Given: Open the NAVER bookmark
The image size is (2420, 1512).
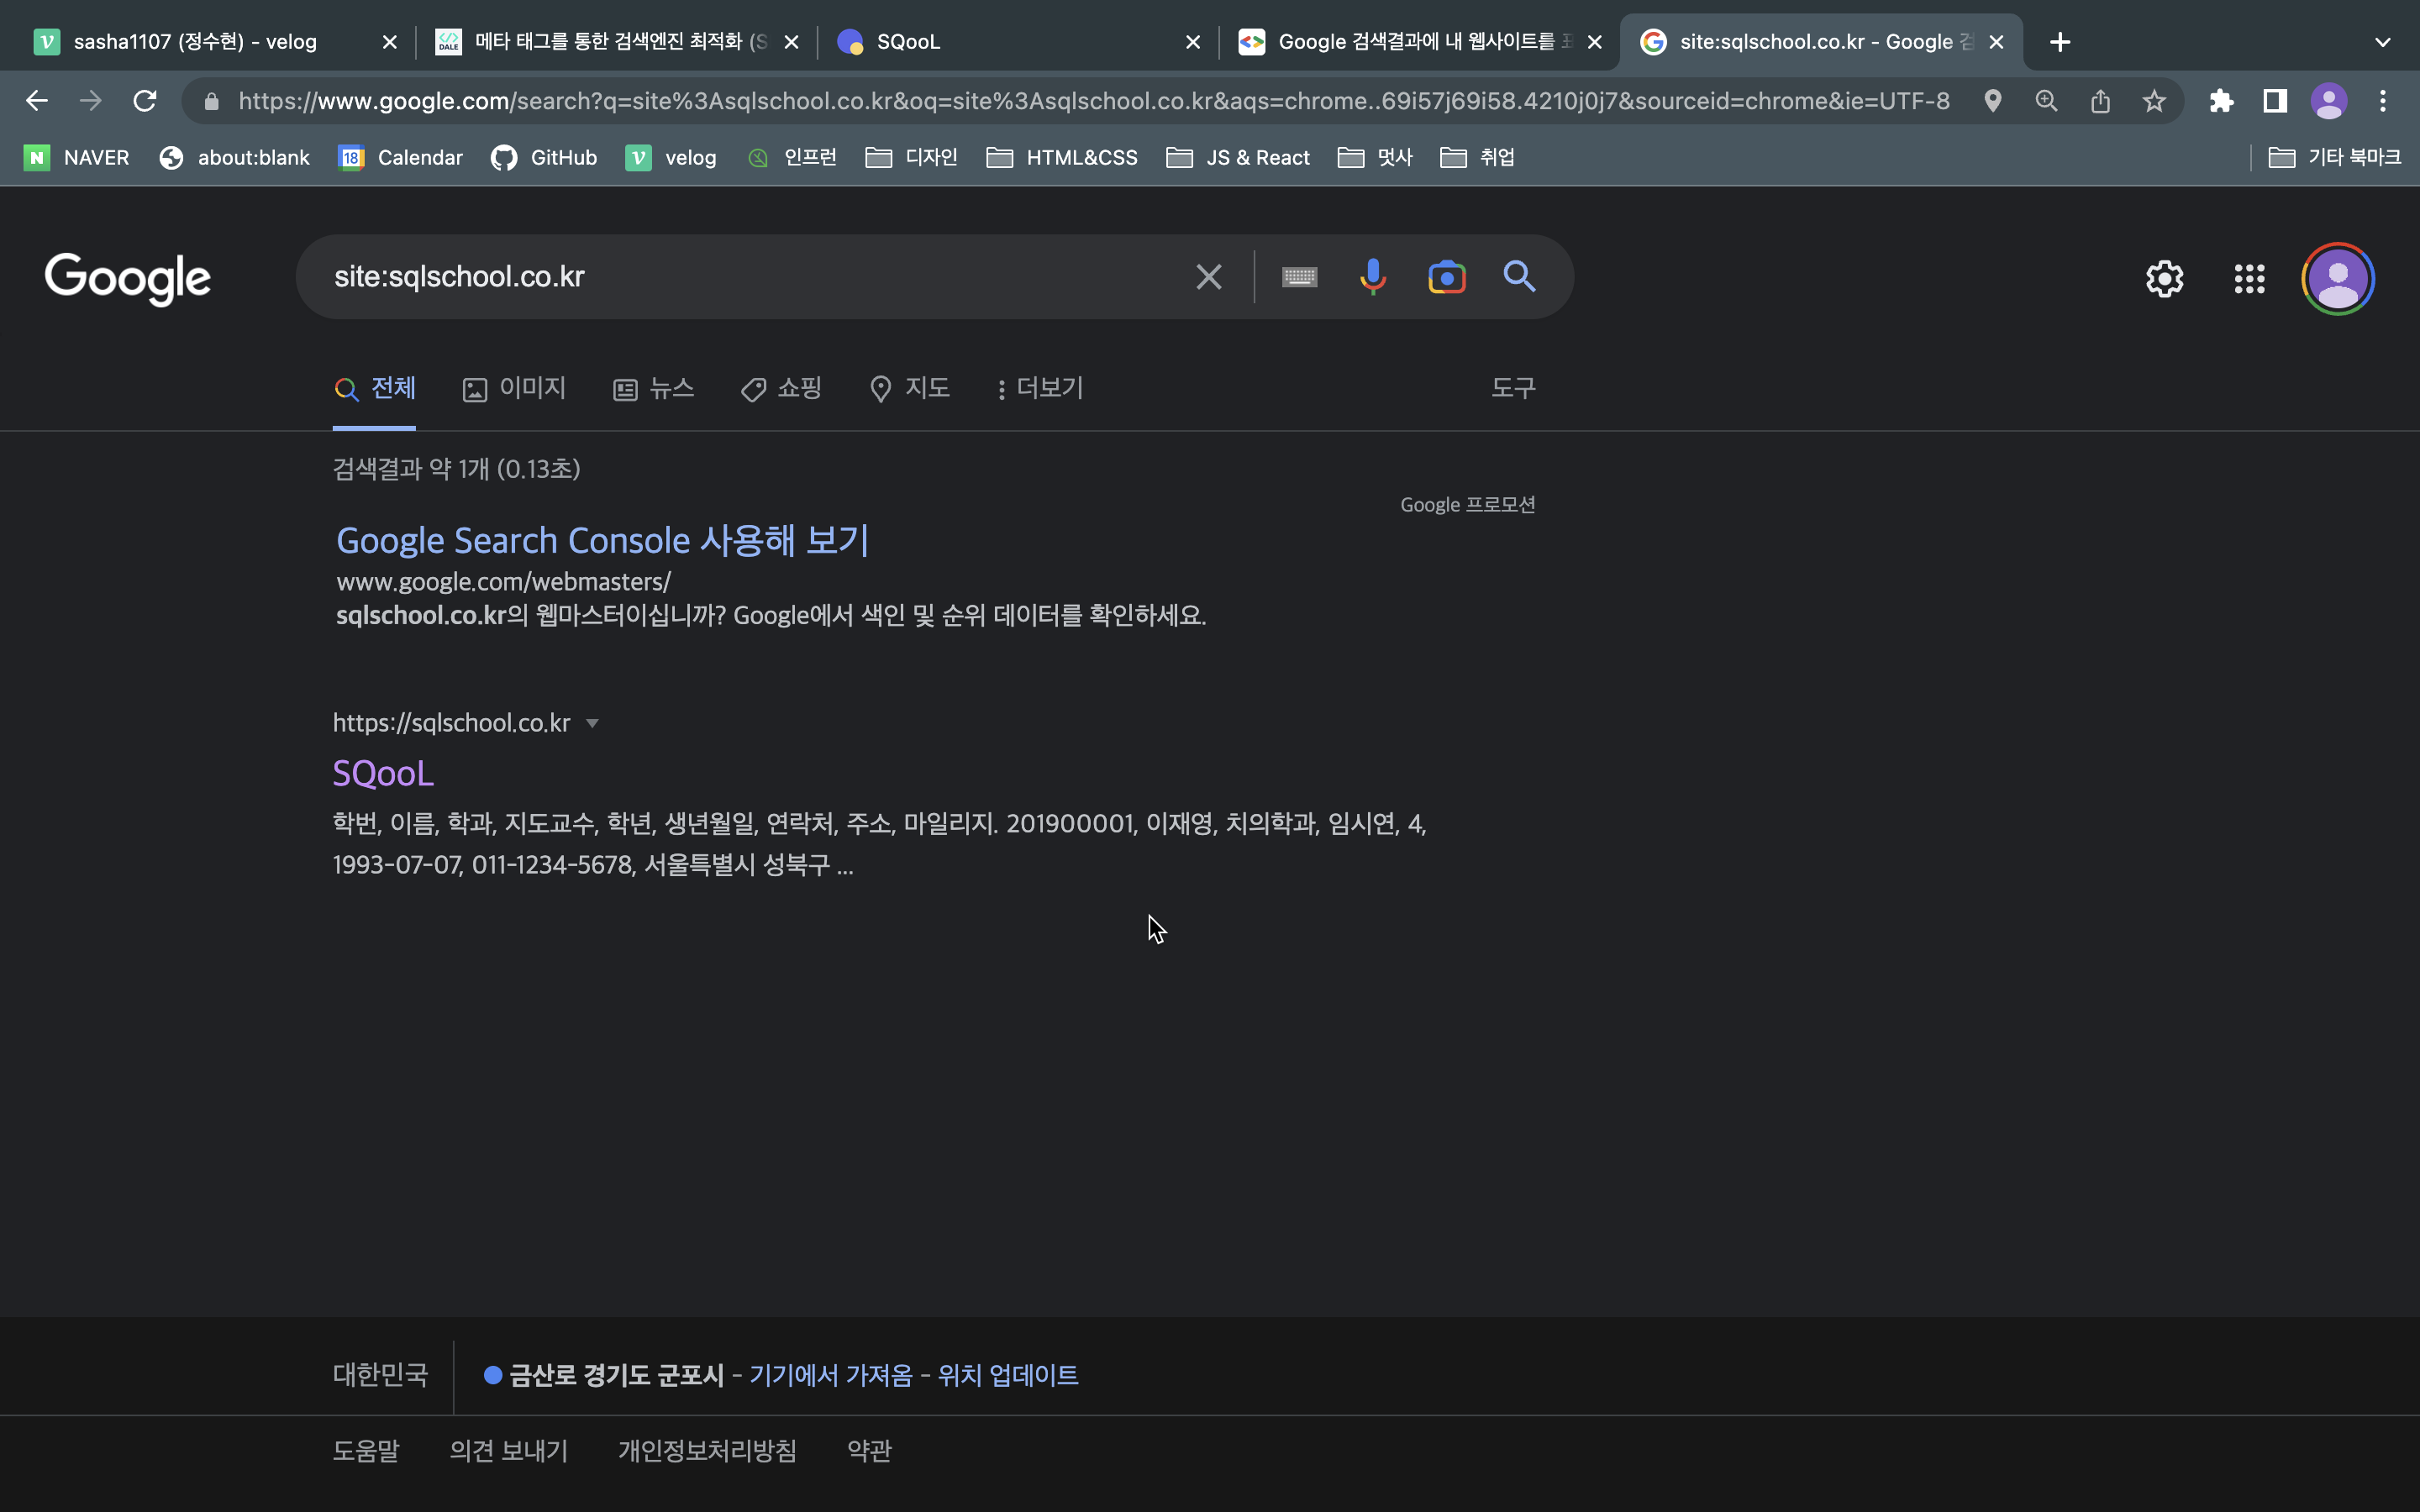Looking at the screenshot, I should [x=77, y=157].
